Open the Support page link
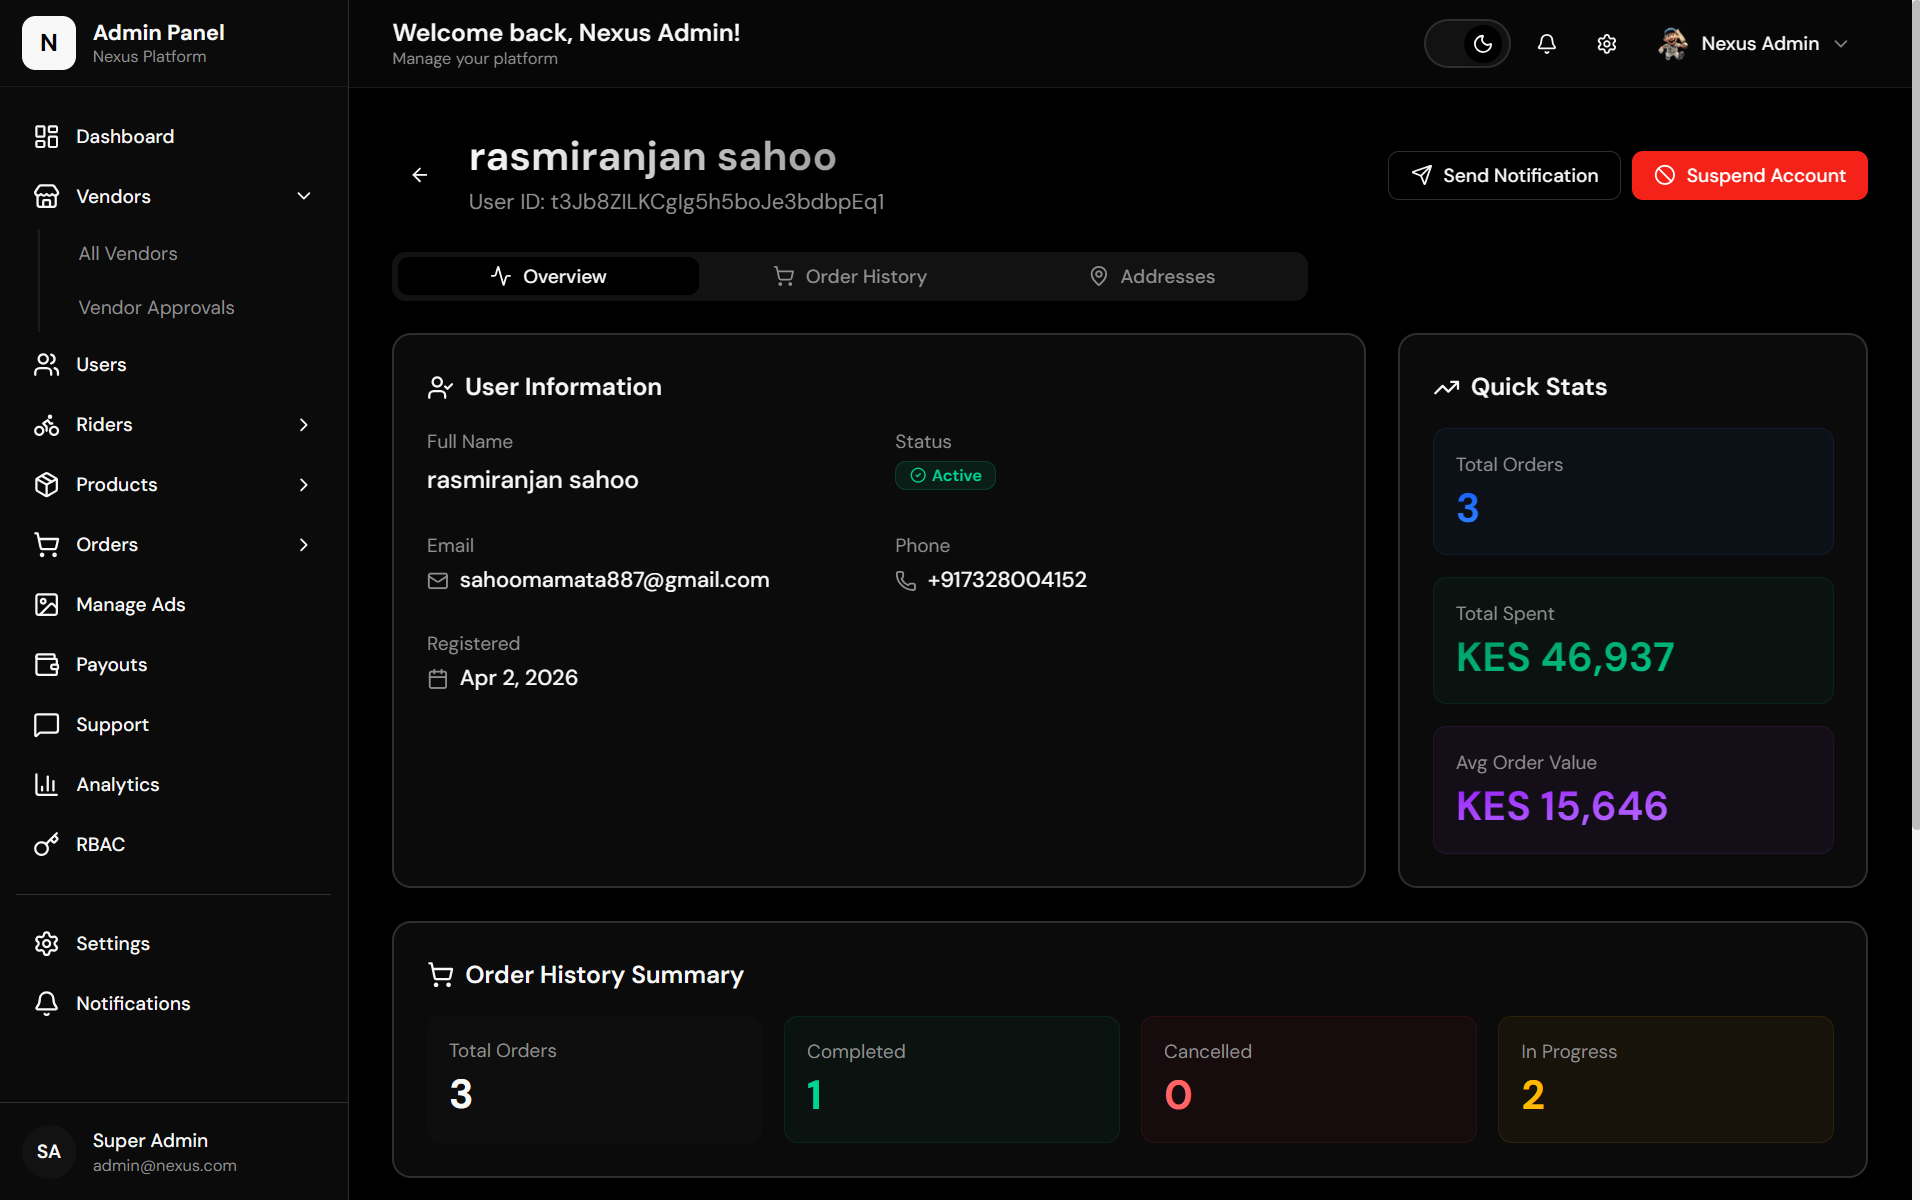This screenshot has width=1920, height=1200. pos(112,725)
